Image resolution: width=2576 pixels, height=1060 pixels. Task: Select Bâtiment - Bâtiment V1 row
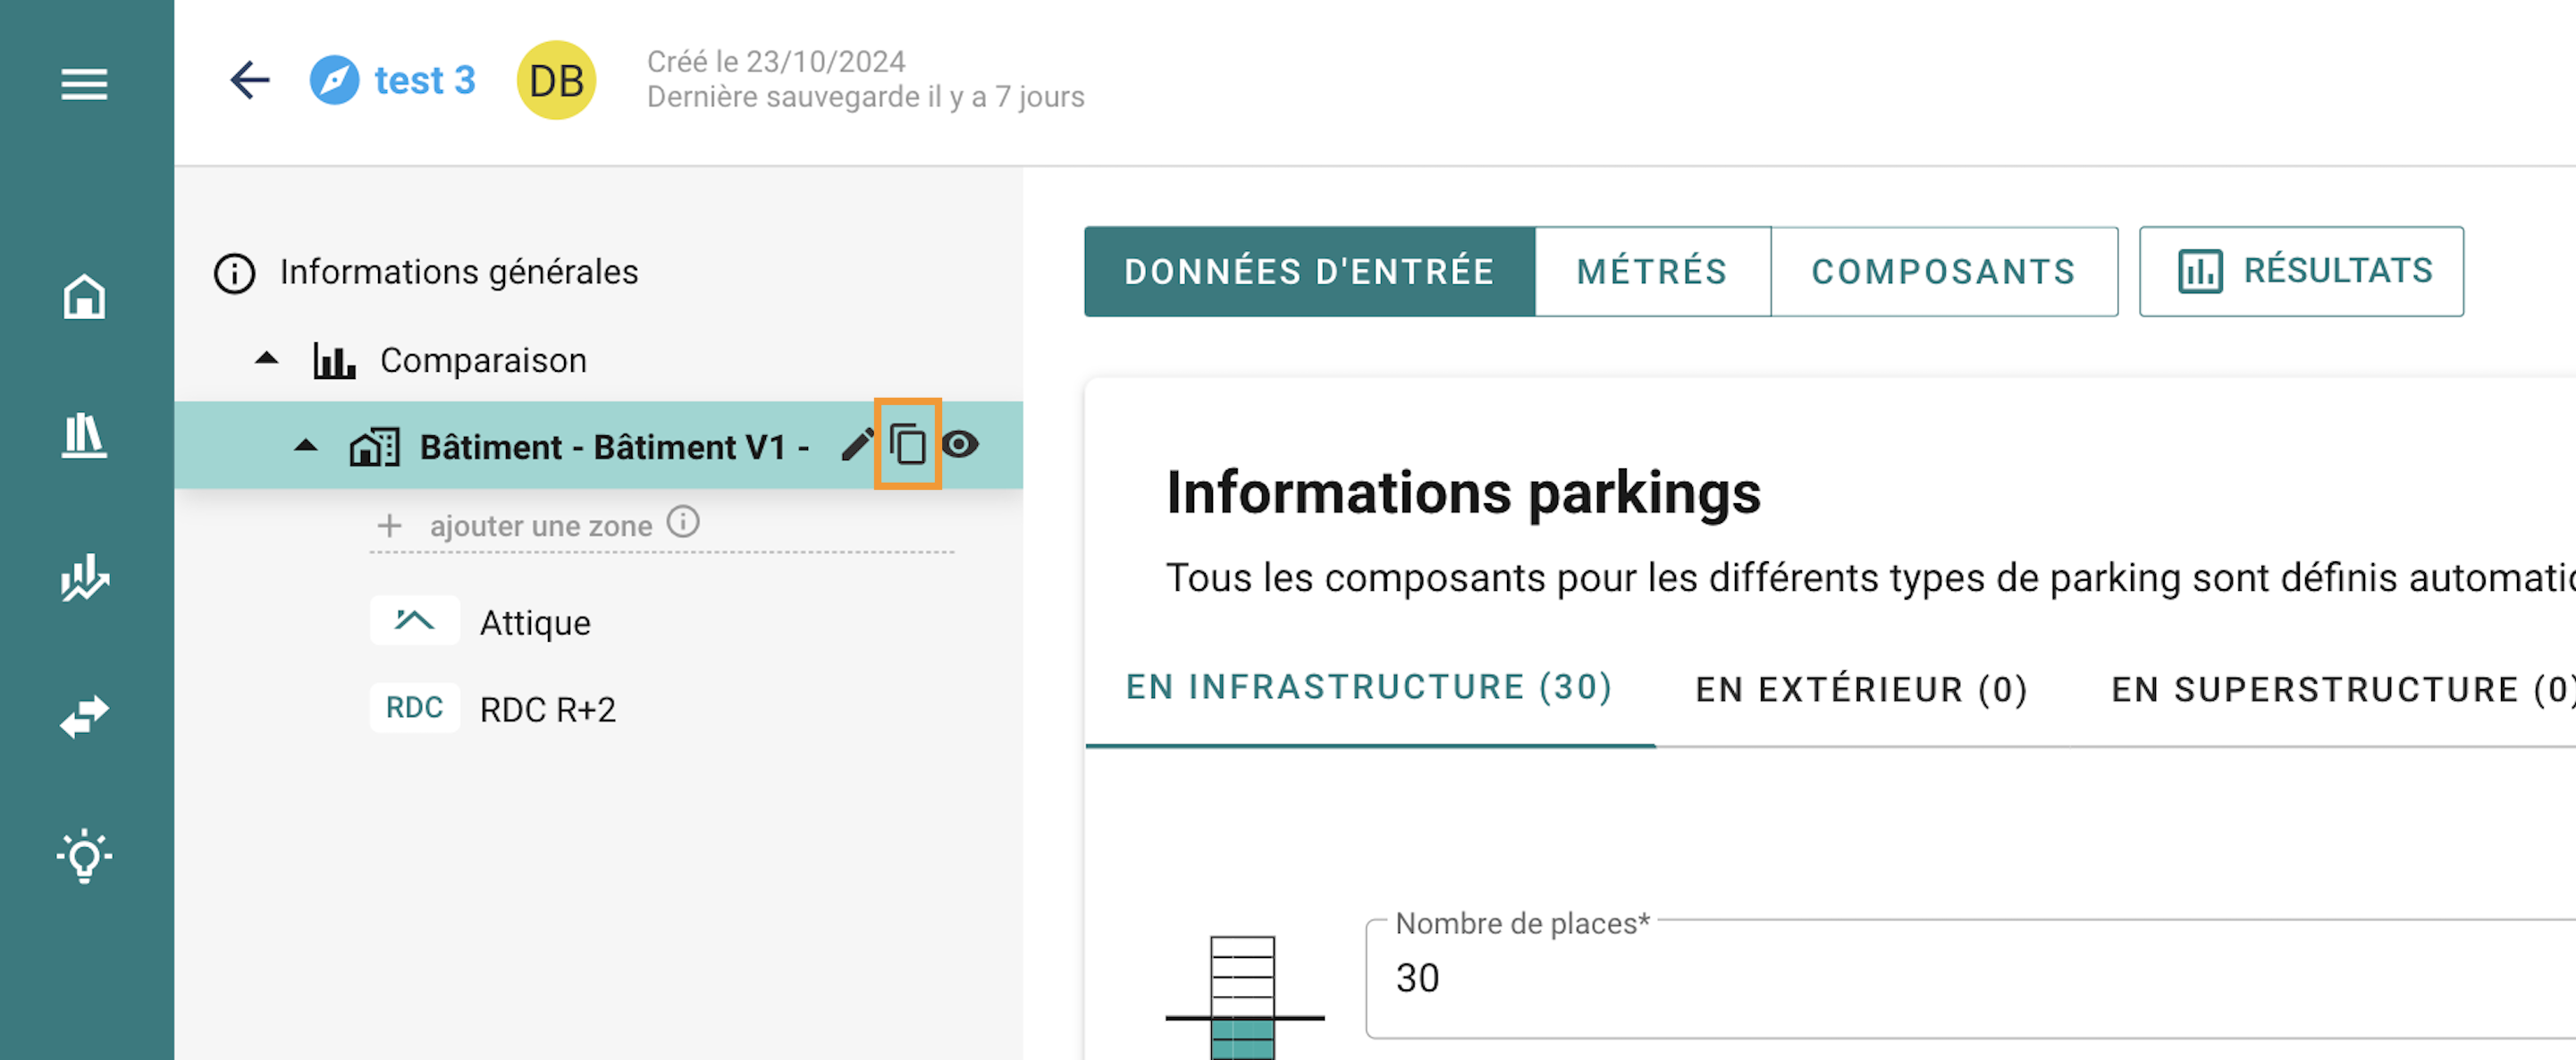pyautogui.click(x=598, y=445)
